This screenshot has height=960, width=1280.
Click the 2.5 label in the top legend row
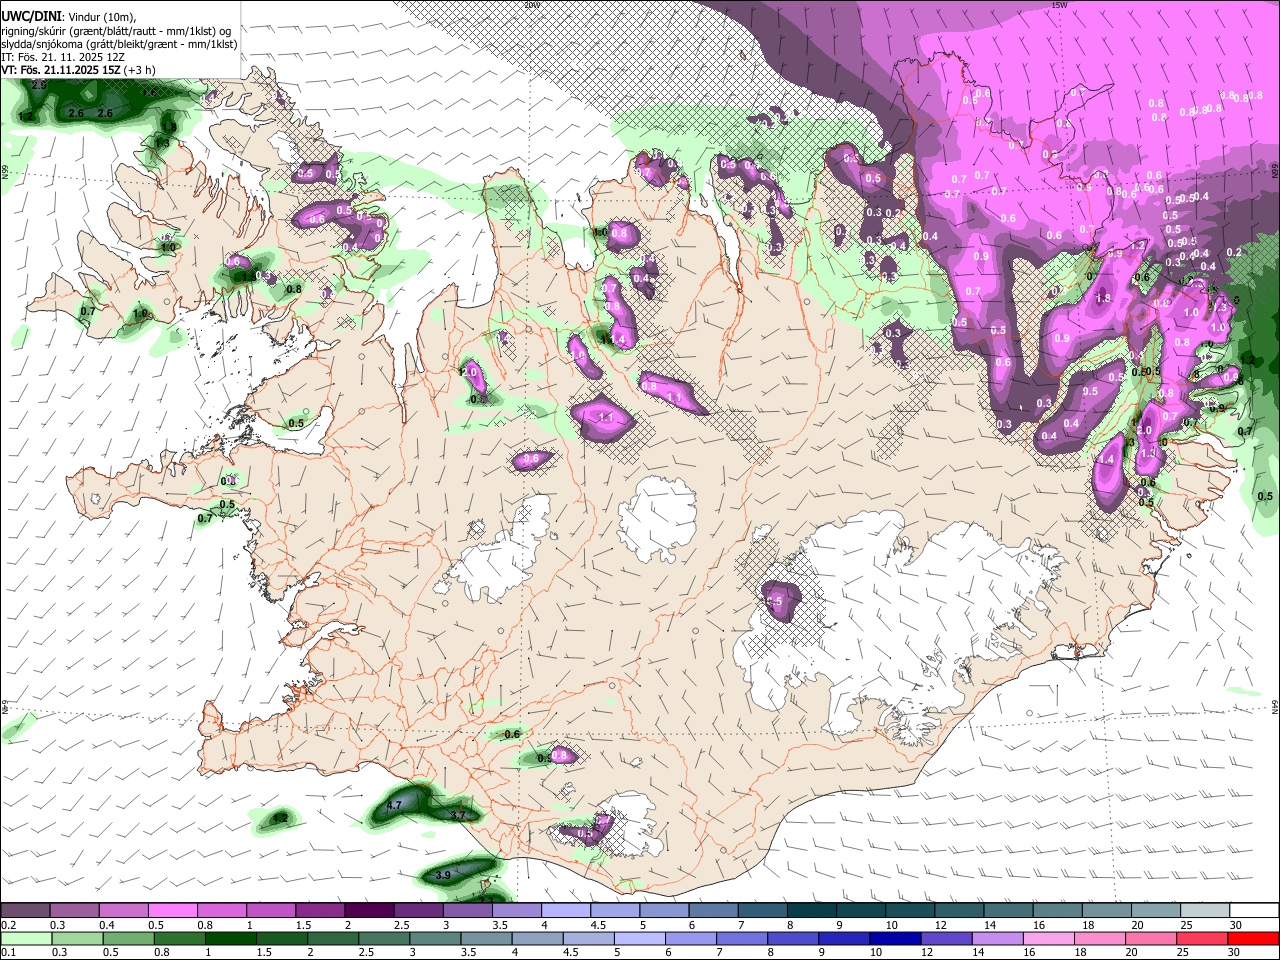click(404, 925)
